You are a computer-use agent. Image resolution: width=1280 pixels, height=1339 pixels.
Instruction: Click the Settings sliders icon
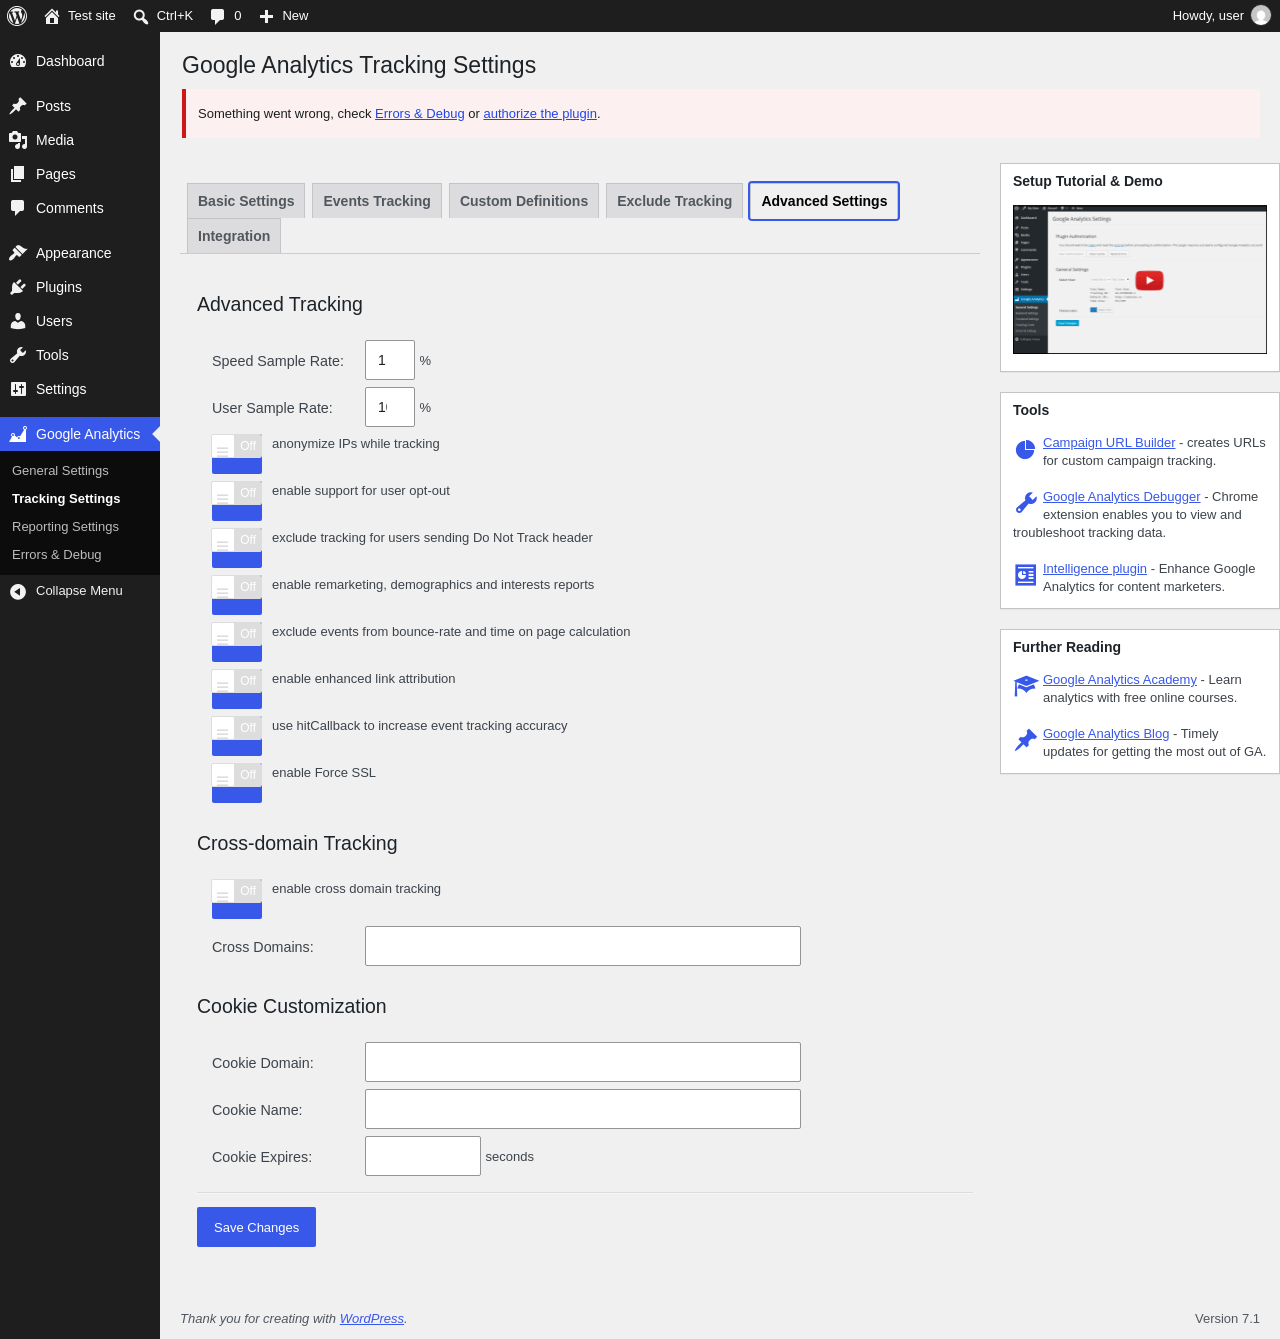pos(18,389)
